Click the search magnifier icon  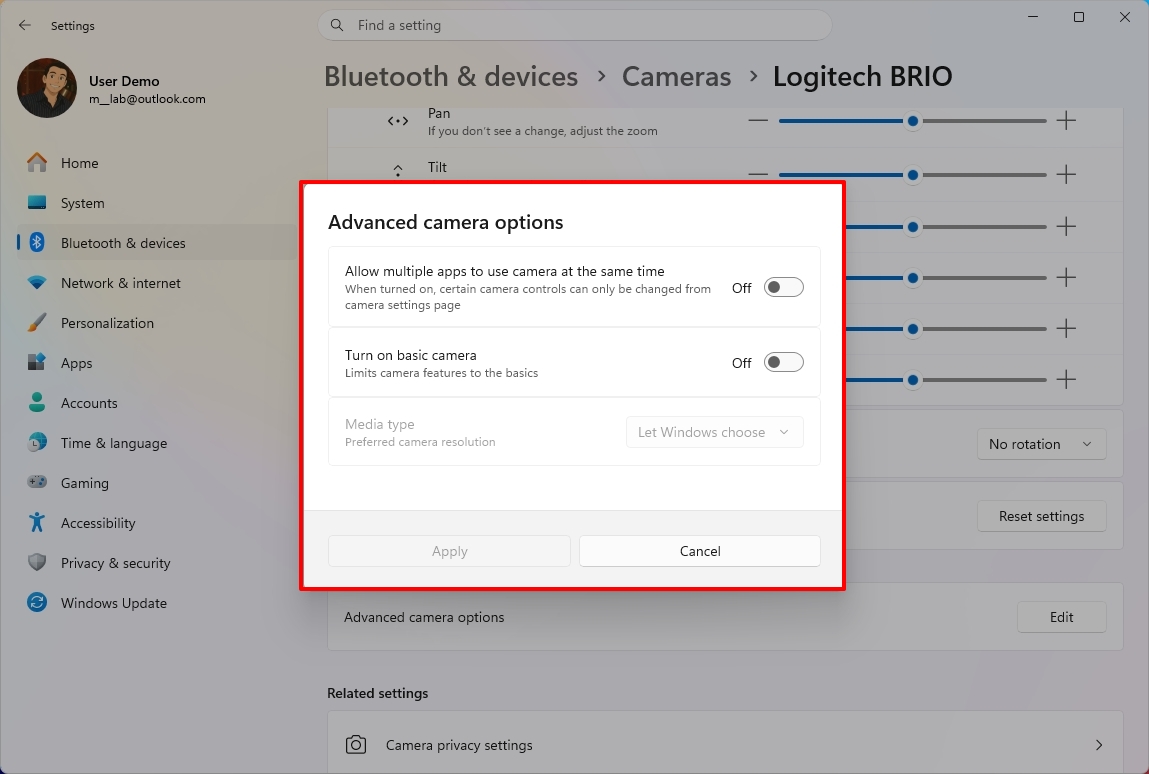coord(337,25)
